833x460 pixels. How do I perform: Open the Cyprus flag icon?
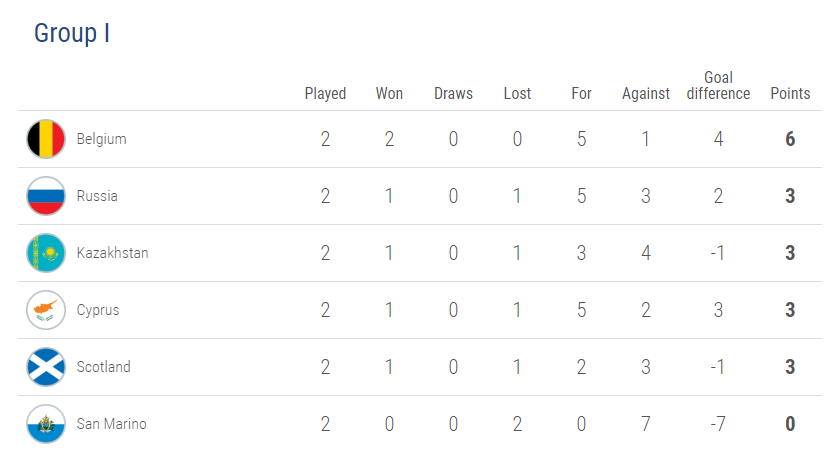point(46,310)
